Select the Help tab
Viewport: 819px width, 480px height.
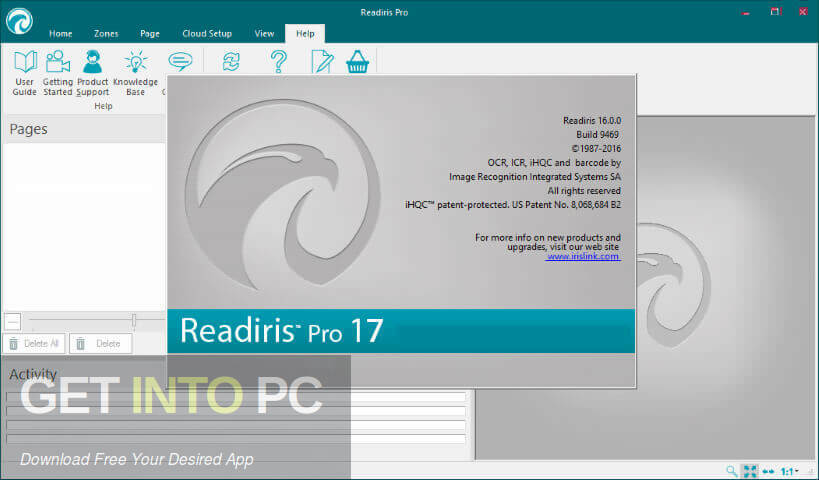point(305,33)
